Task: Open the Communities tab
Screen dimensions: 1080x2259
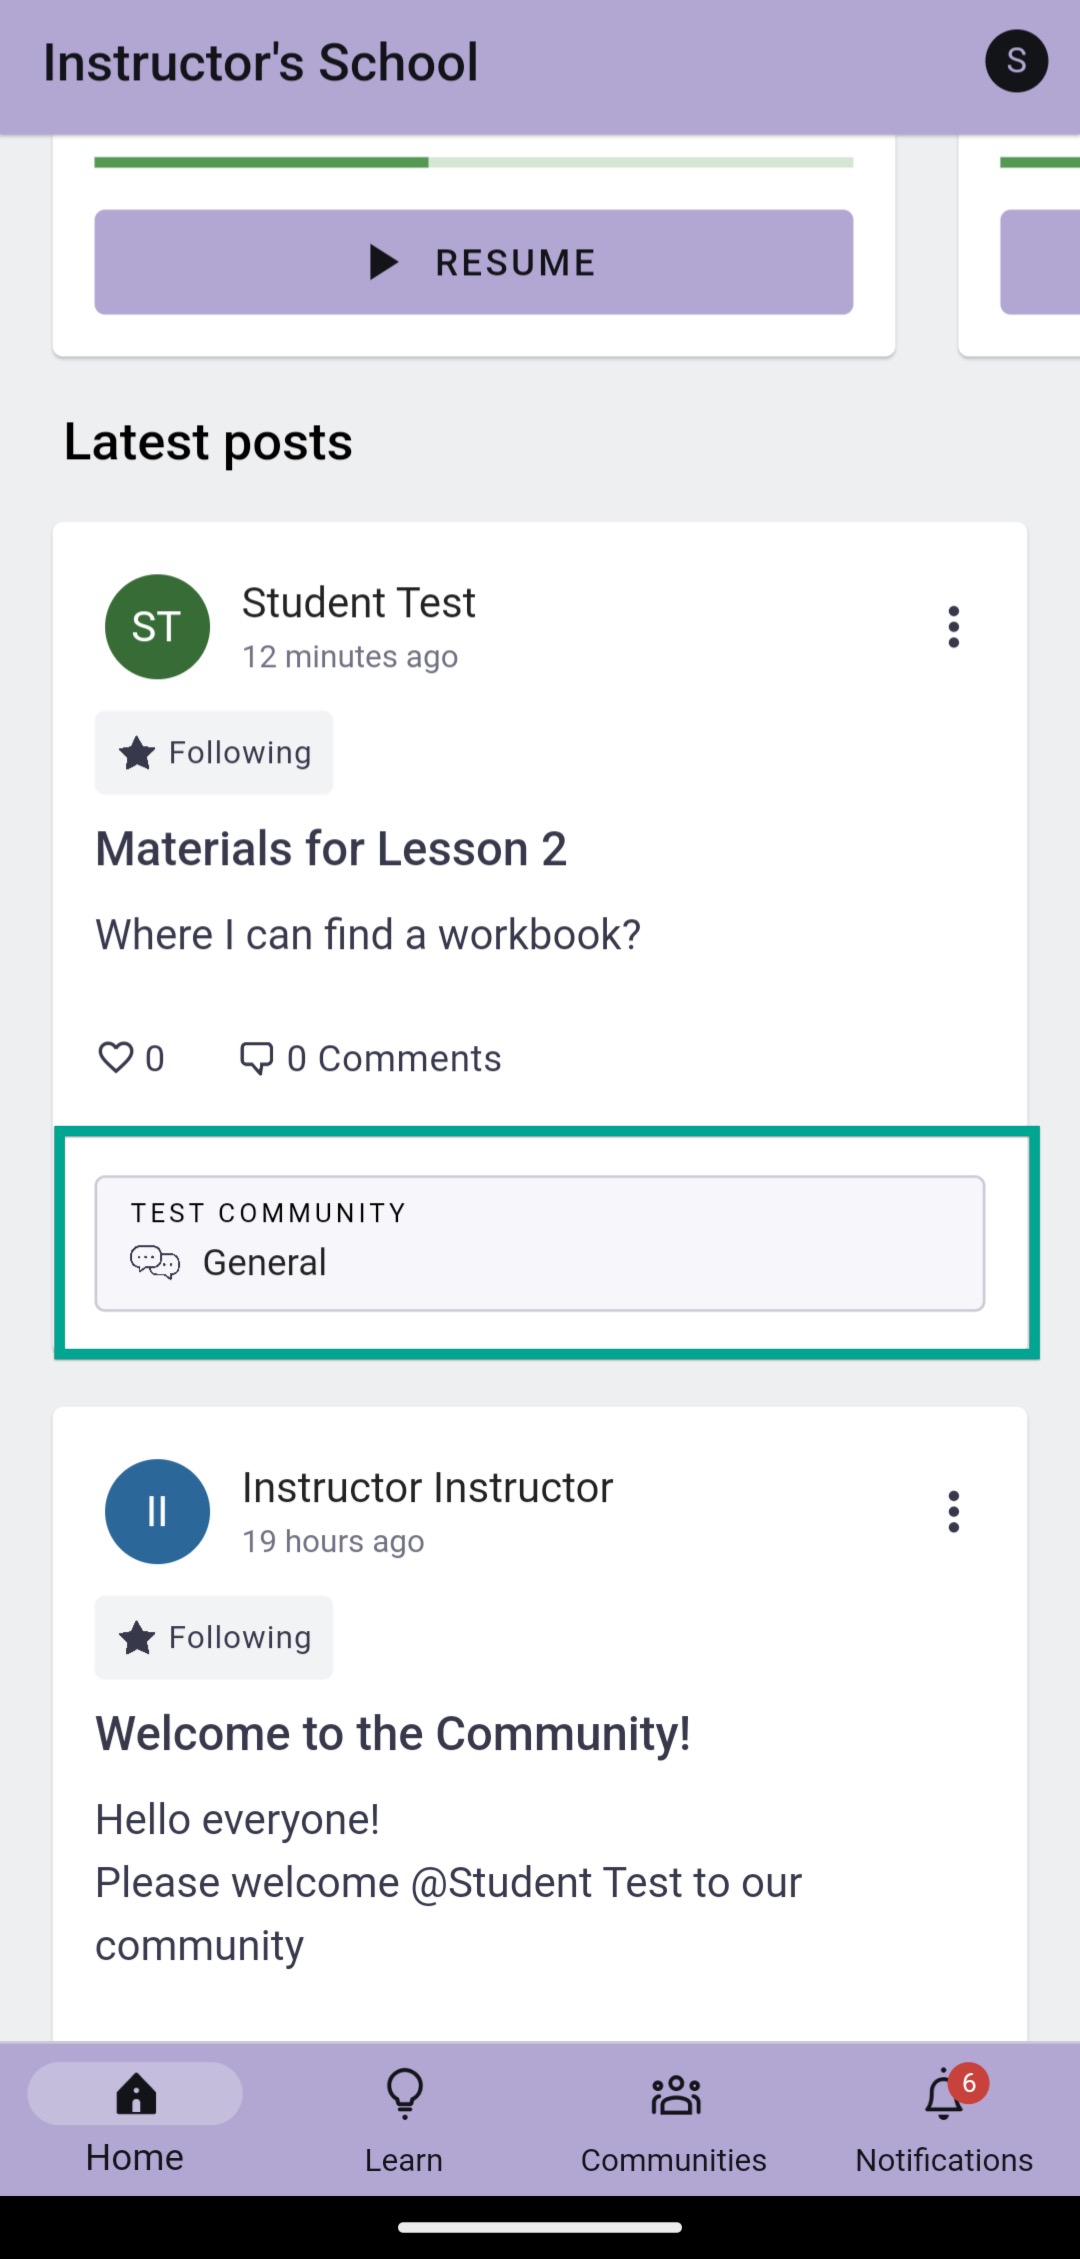Action: coord(674,2119)
